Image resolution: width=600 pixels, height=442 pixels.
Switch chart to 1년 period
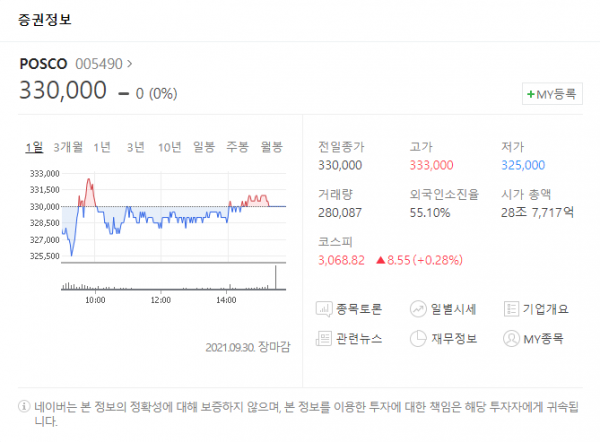(102, 147)
